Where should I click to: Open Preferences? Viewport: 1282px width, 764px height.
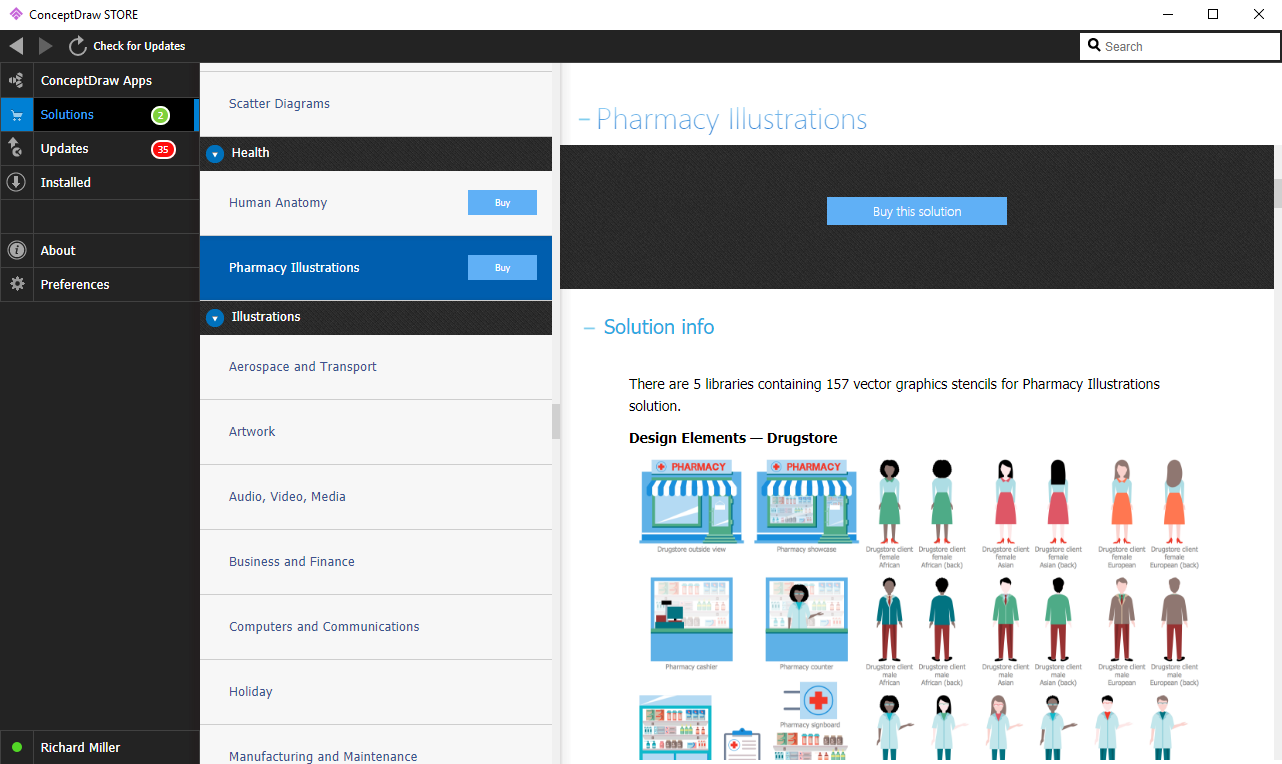100,285
